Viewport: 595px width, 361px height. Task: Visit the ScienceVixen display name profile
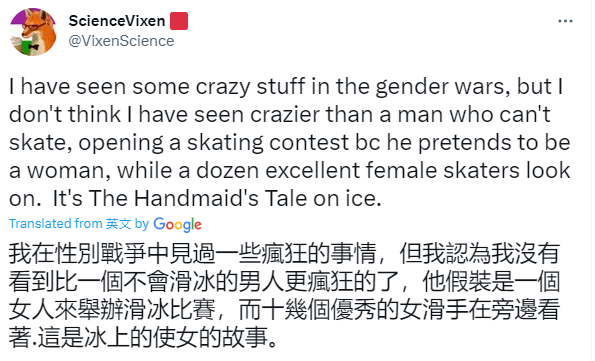[x=117, y=21]
